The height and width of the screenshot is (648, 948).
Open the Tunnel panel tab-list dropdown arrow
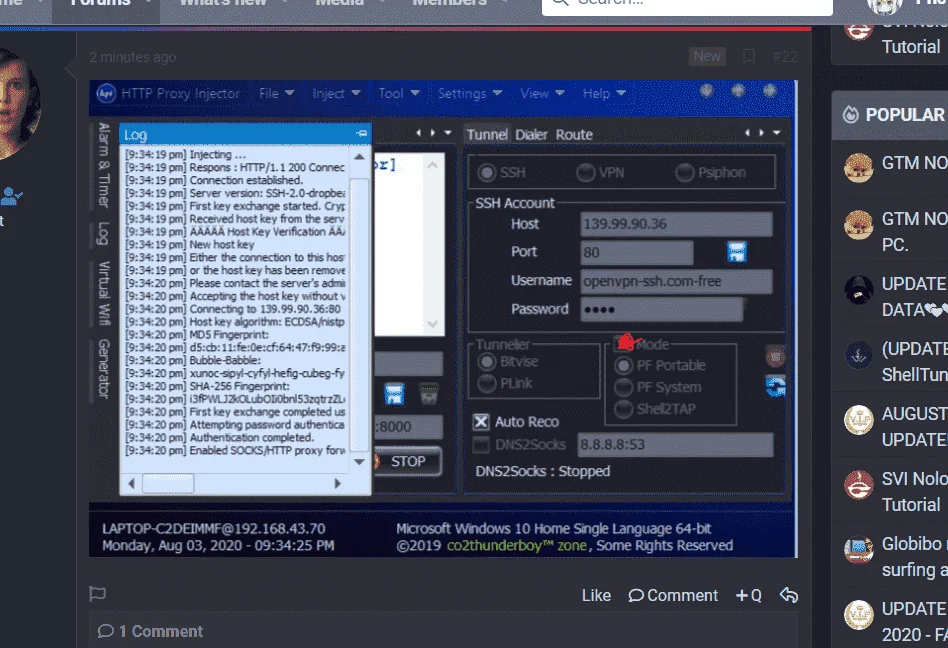[776, 132]
